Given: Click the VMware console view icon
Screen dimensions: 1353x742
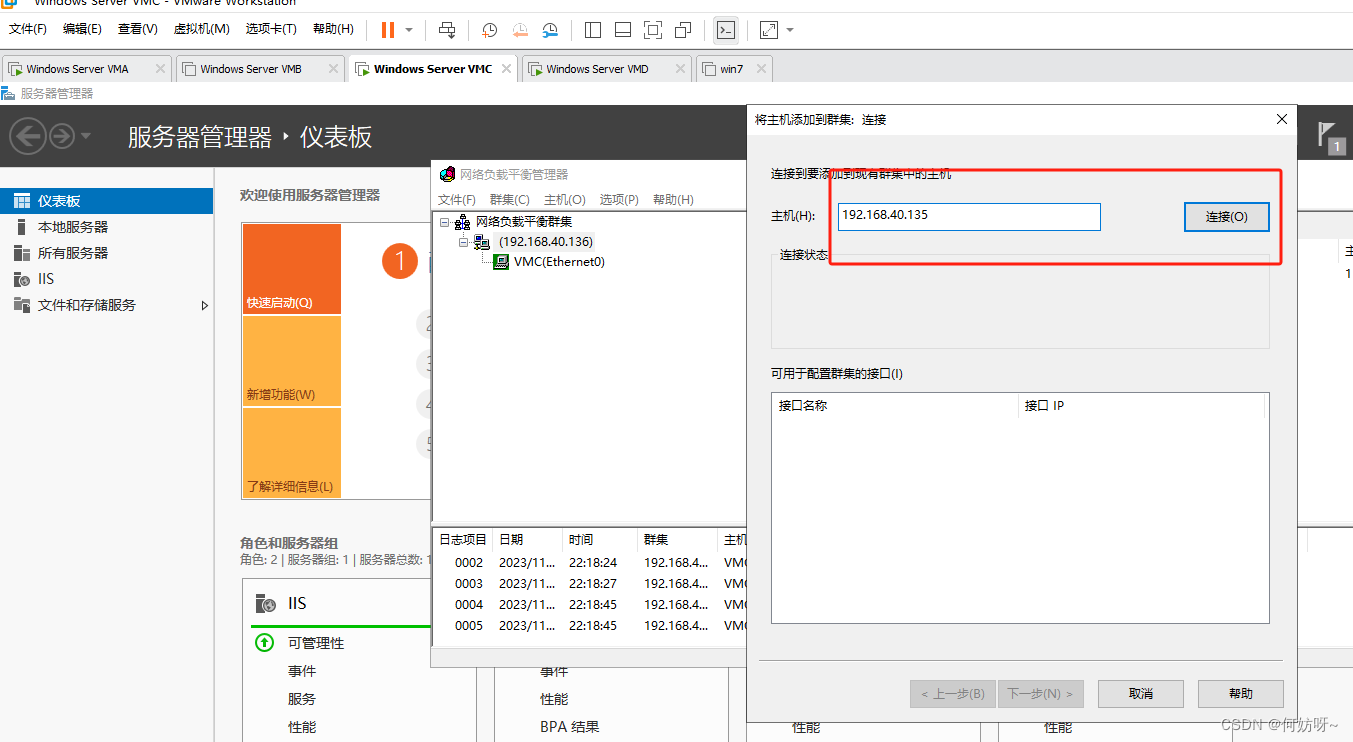Looking at the screenshot, I should pyautogui.click(x=726, y=30).
